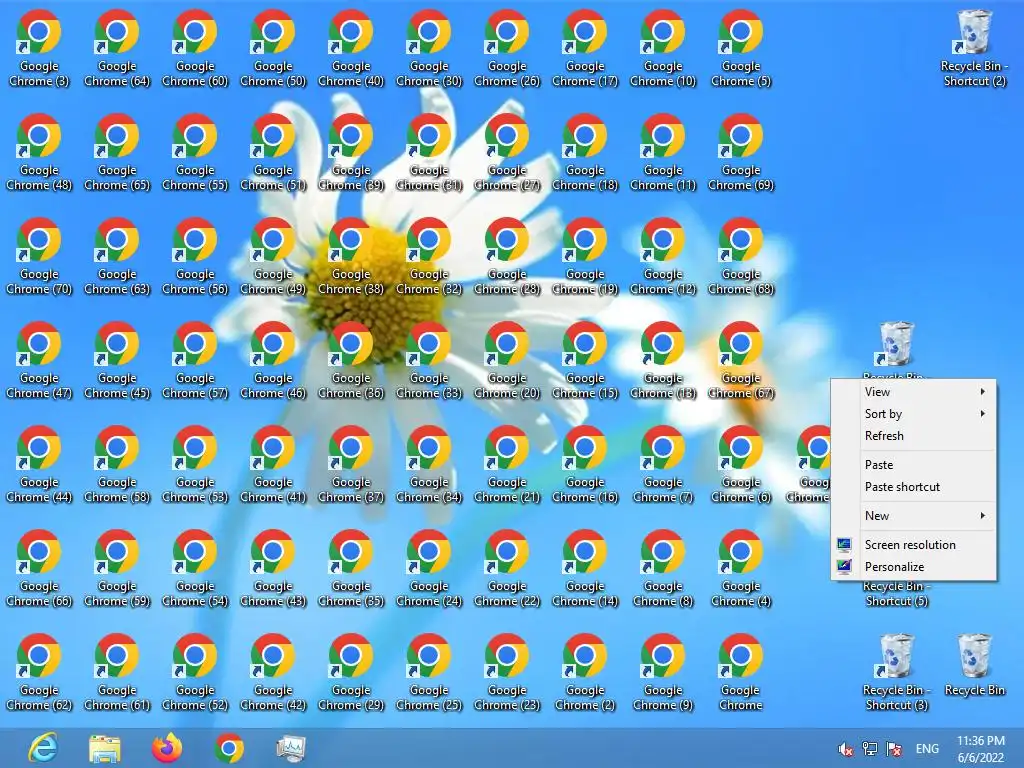
Task: Select the Google Chrome (55) shortcut
Action: coord(195,153)
